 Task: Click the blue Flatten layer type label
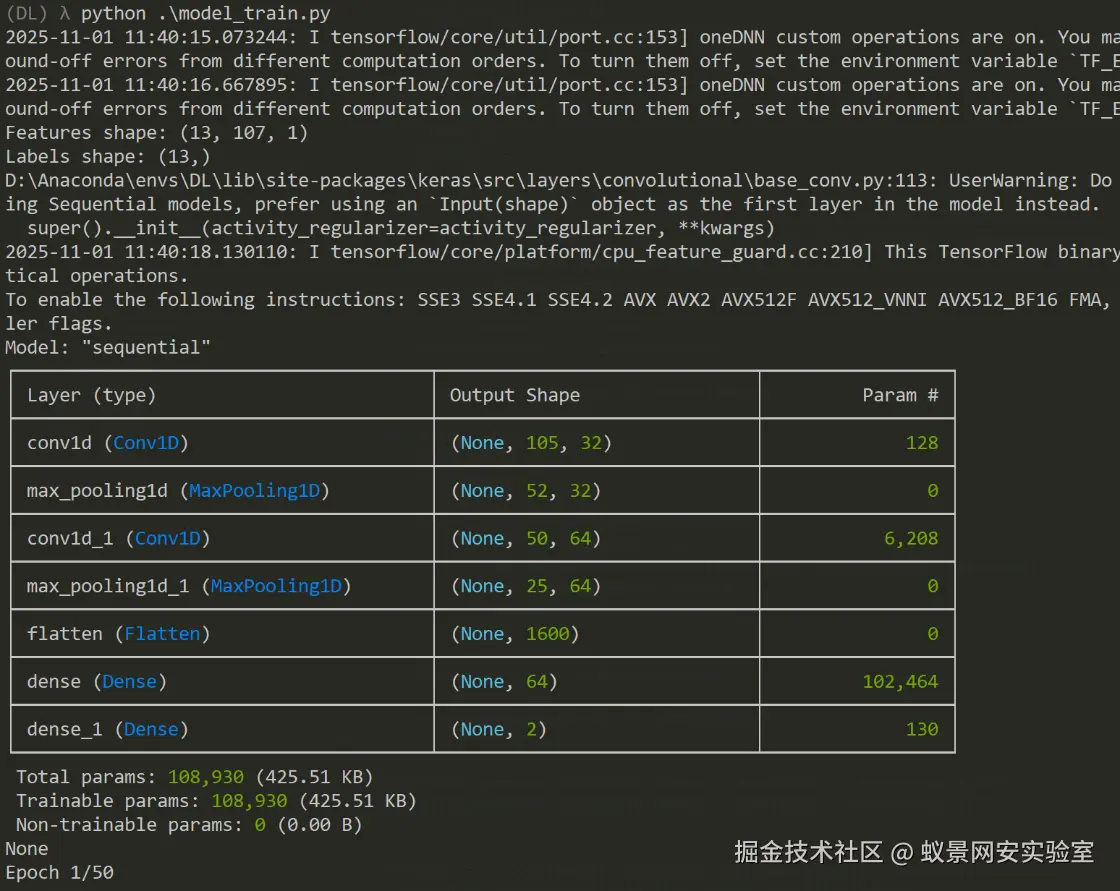[x=162, y=634]
